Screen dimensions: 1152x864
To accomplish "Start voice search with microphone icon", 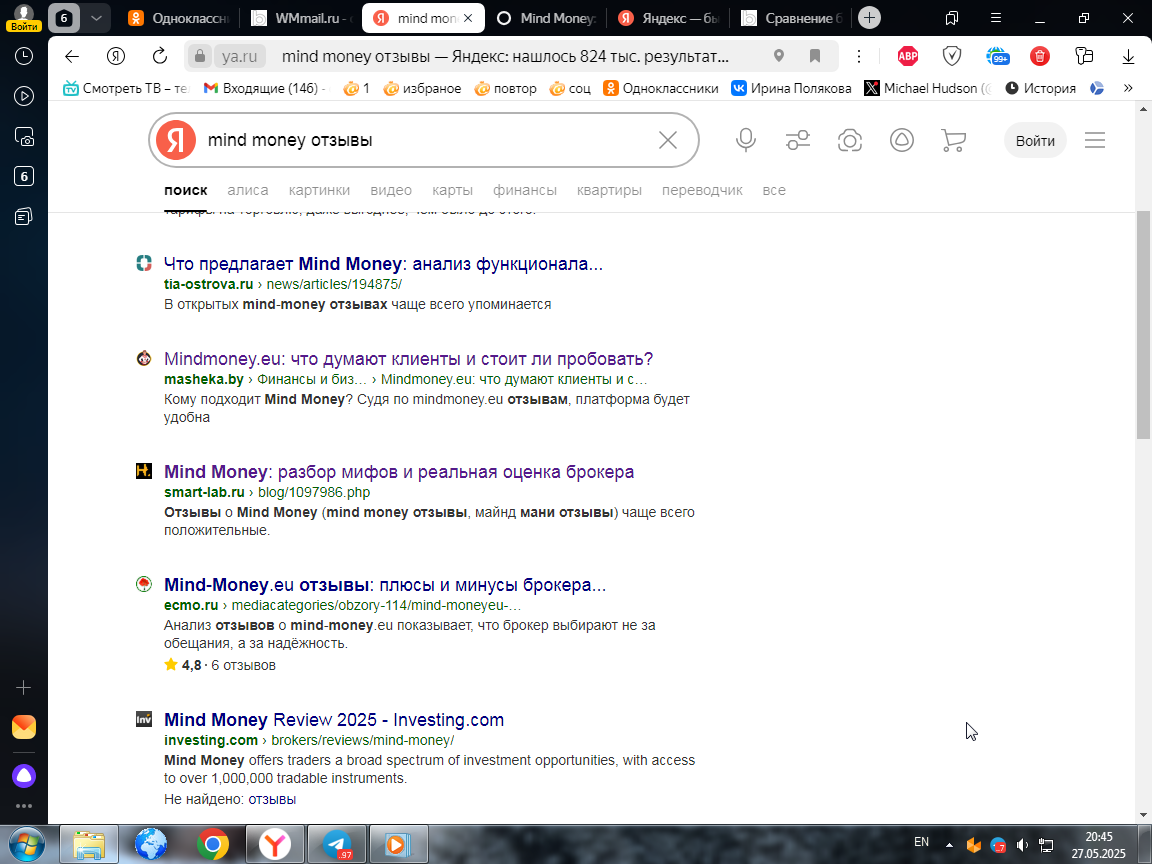I will click(x=746, y=140).
